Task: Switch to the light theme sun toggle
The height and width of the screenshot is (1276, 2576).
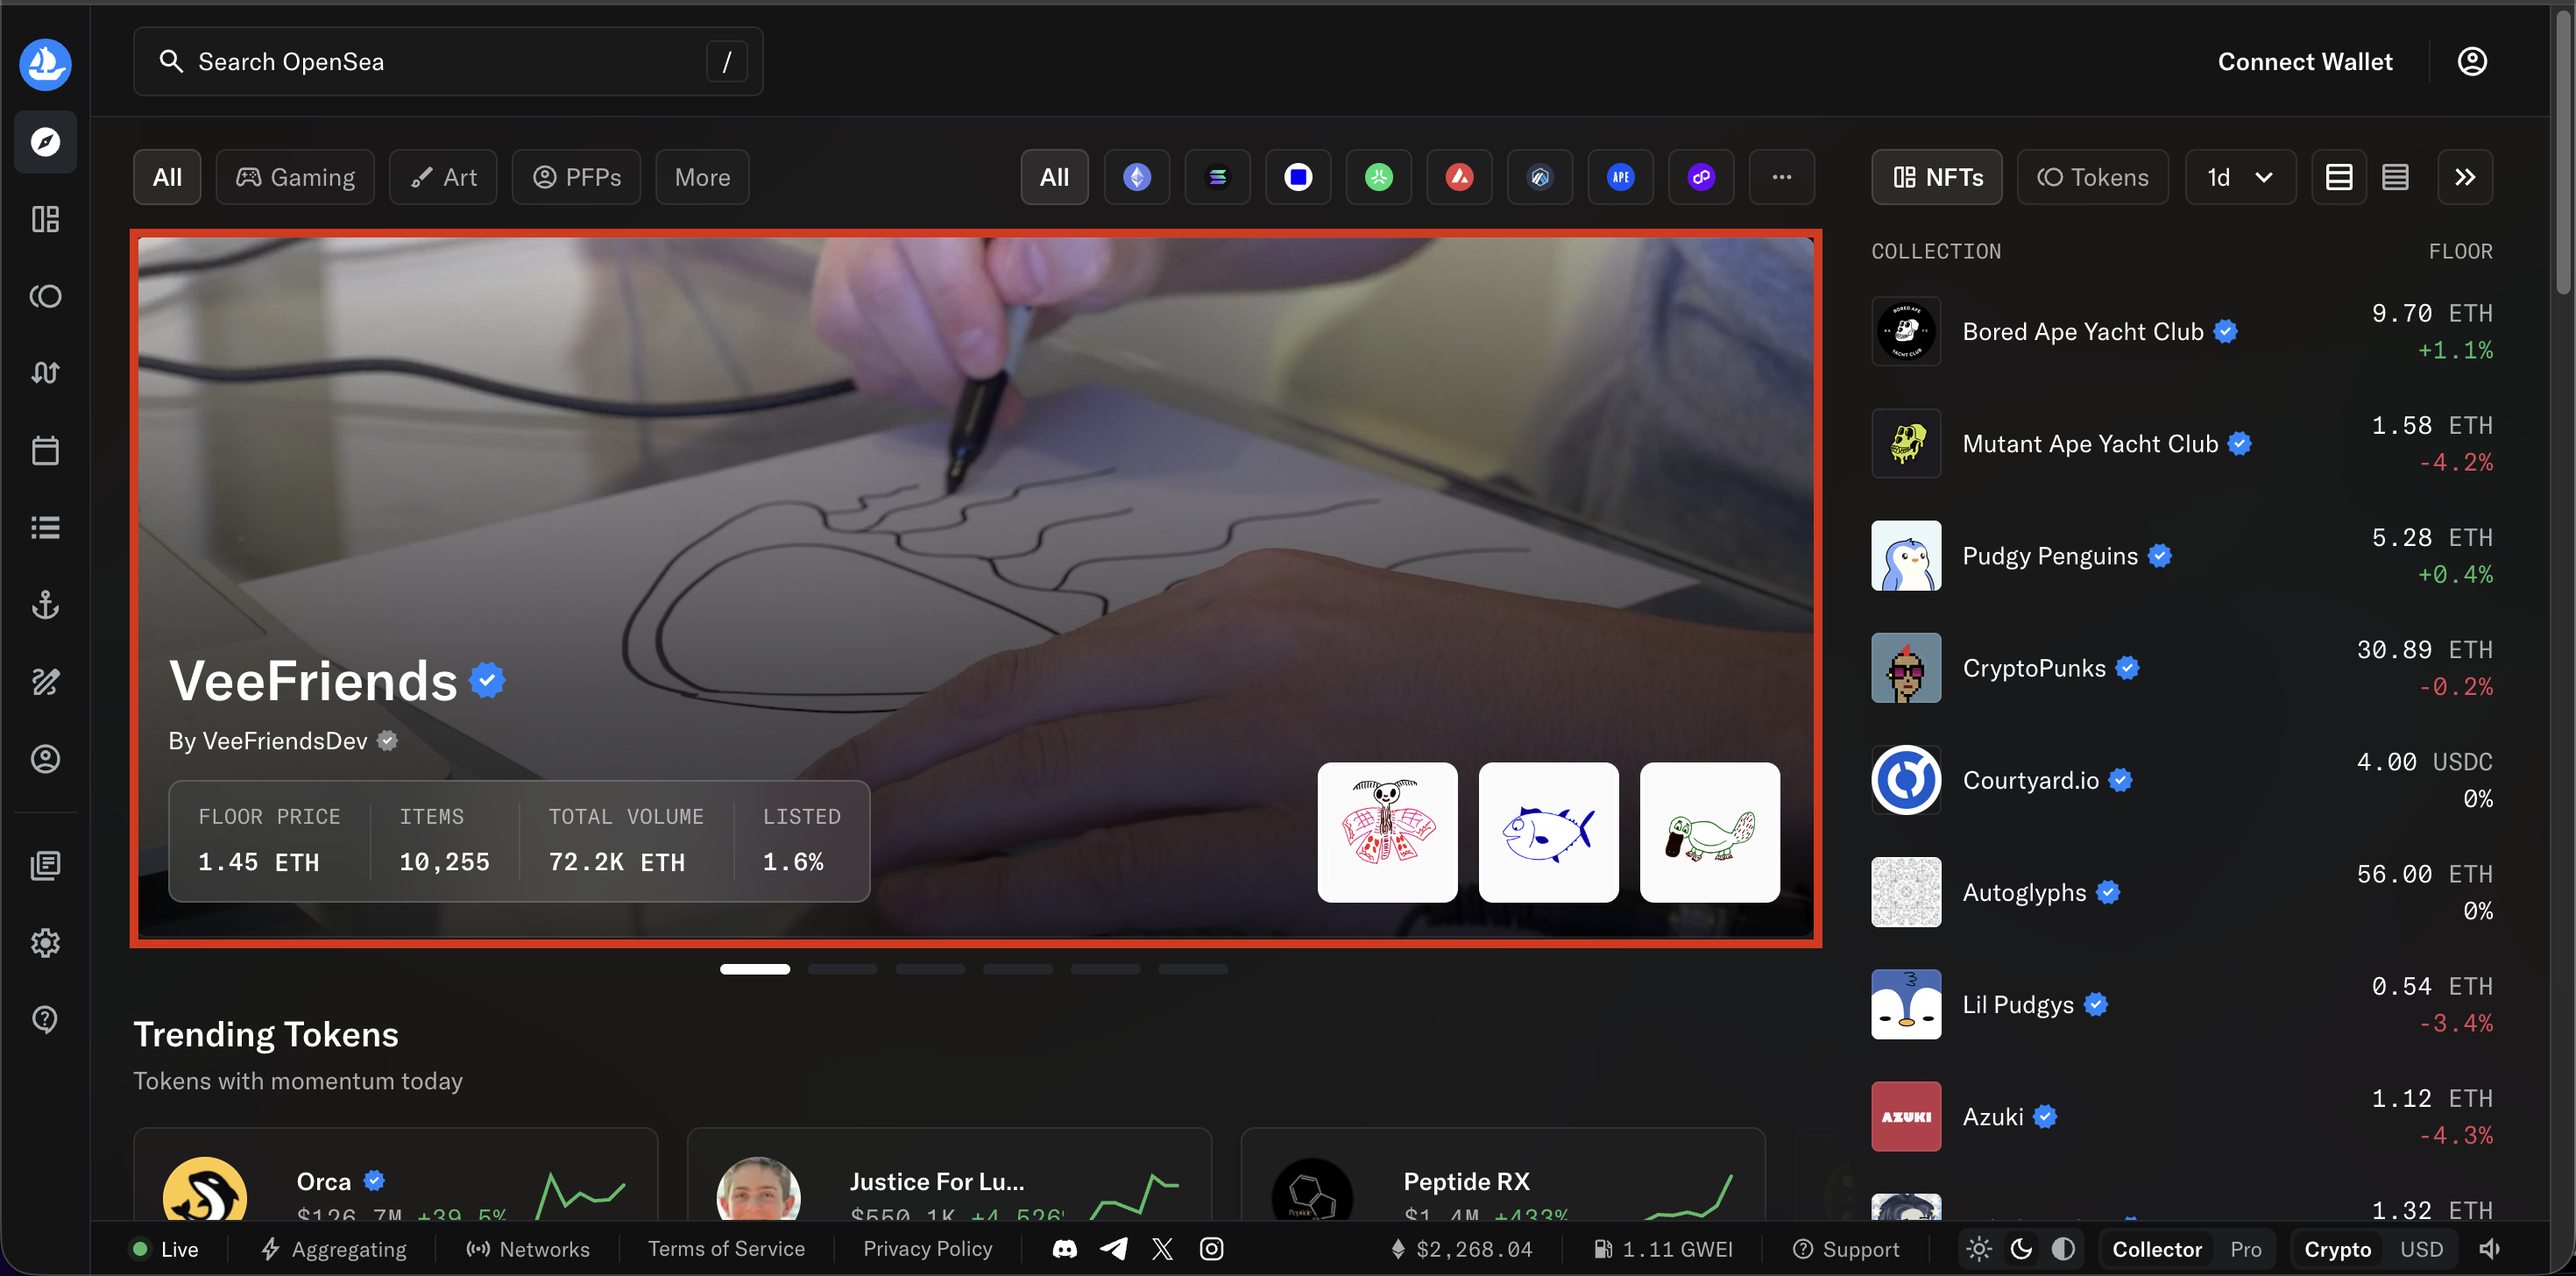Action: 1979,1249
